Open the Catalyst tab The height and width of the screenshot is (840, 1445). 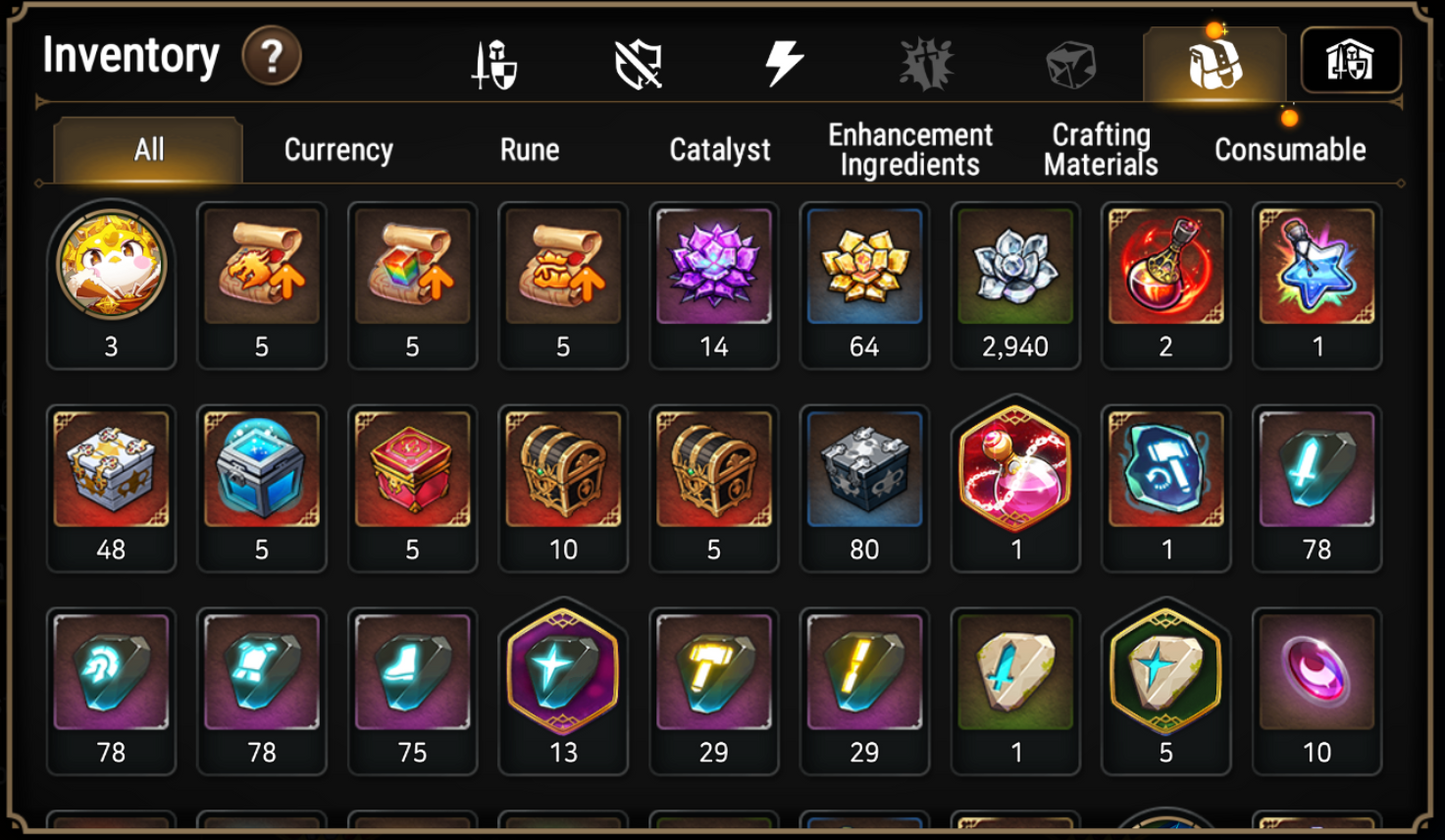point(720,150)
